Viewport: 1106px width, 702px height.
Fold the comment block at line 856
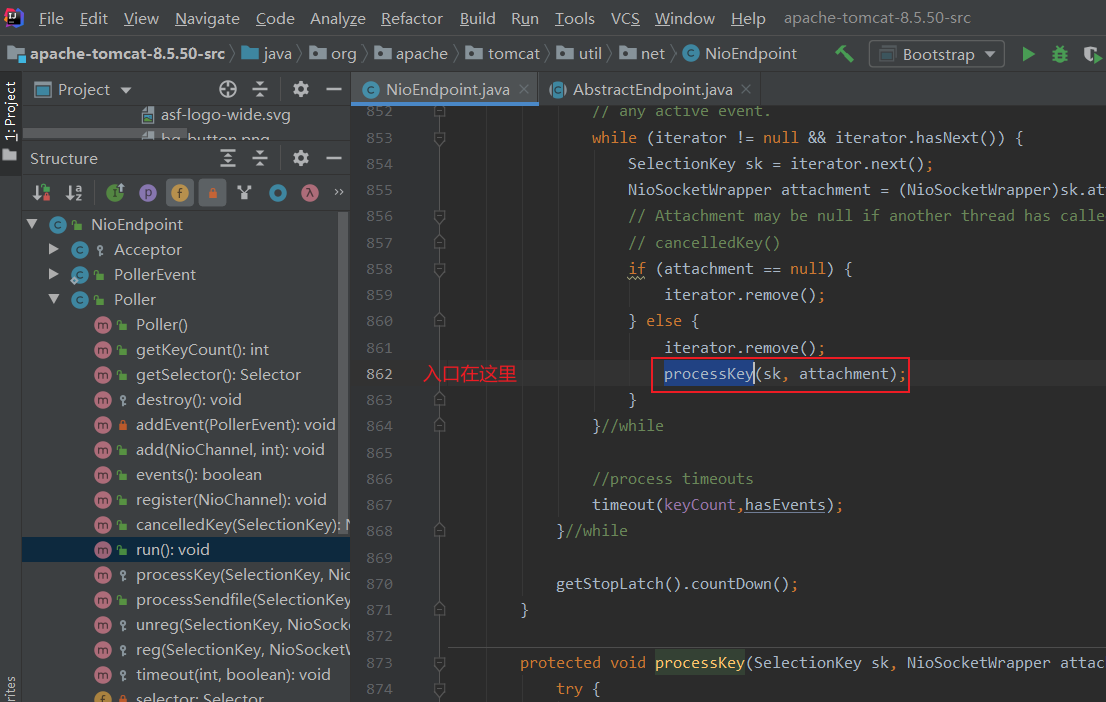(439, 216)
